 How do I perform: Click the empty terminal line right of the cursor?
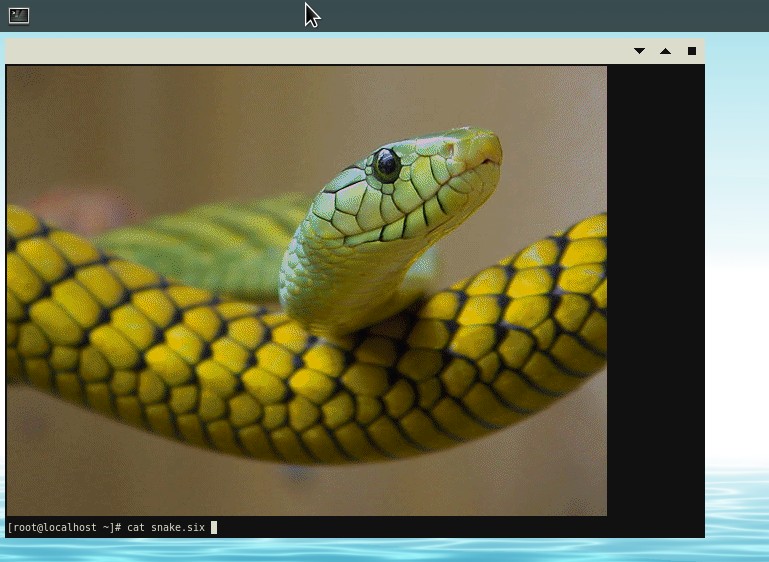click(x=450, y=527)
